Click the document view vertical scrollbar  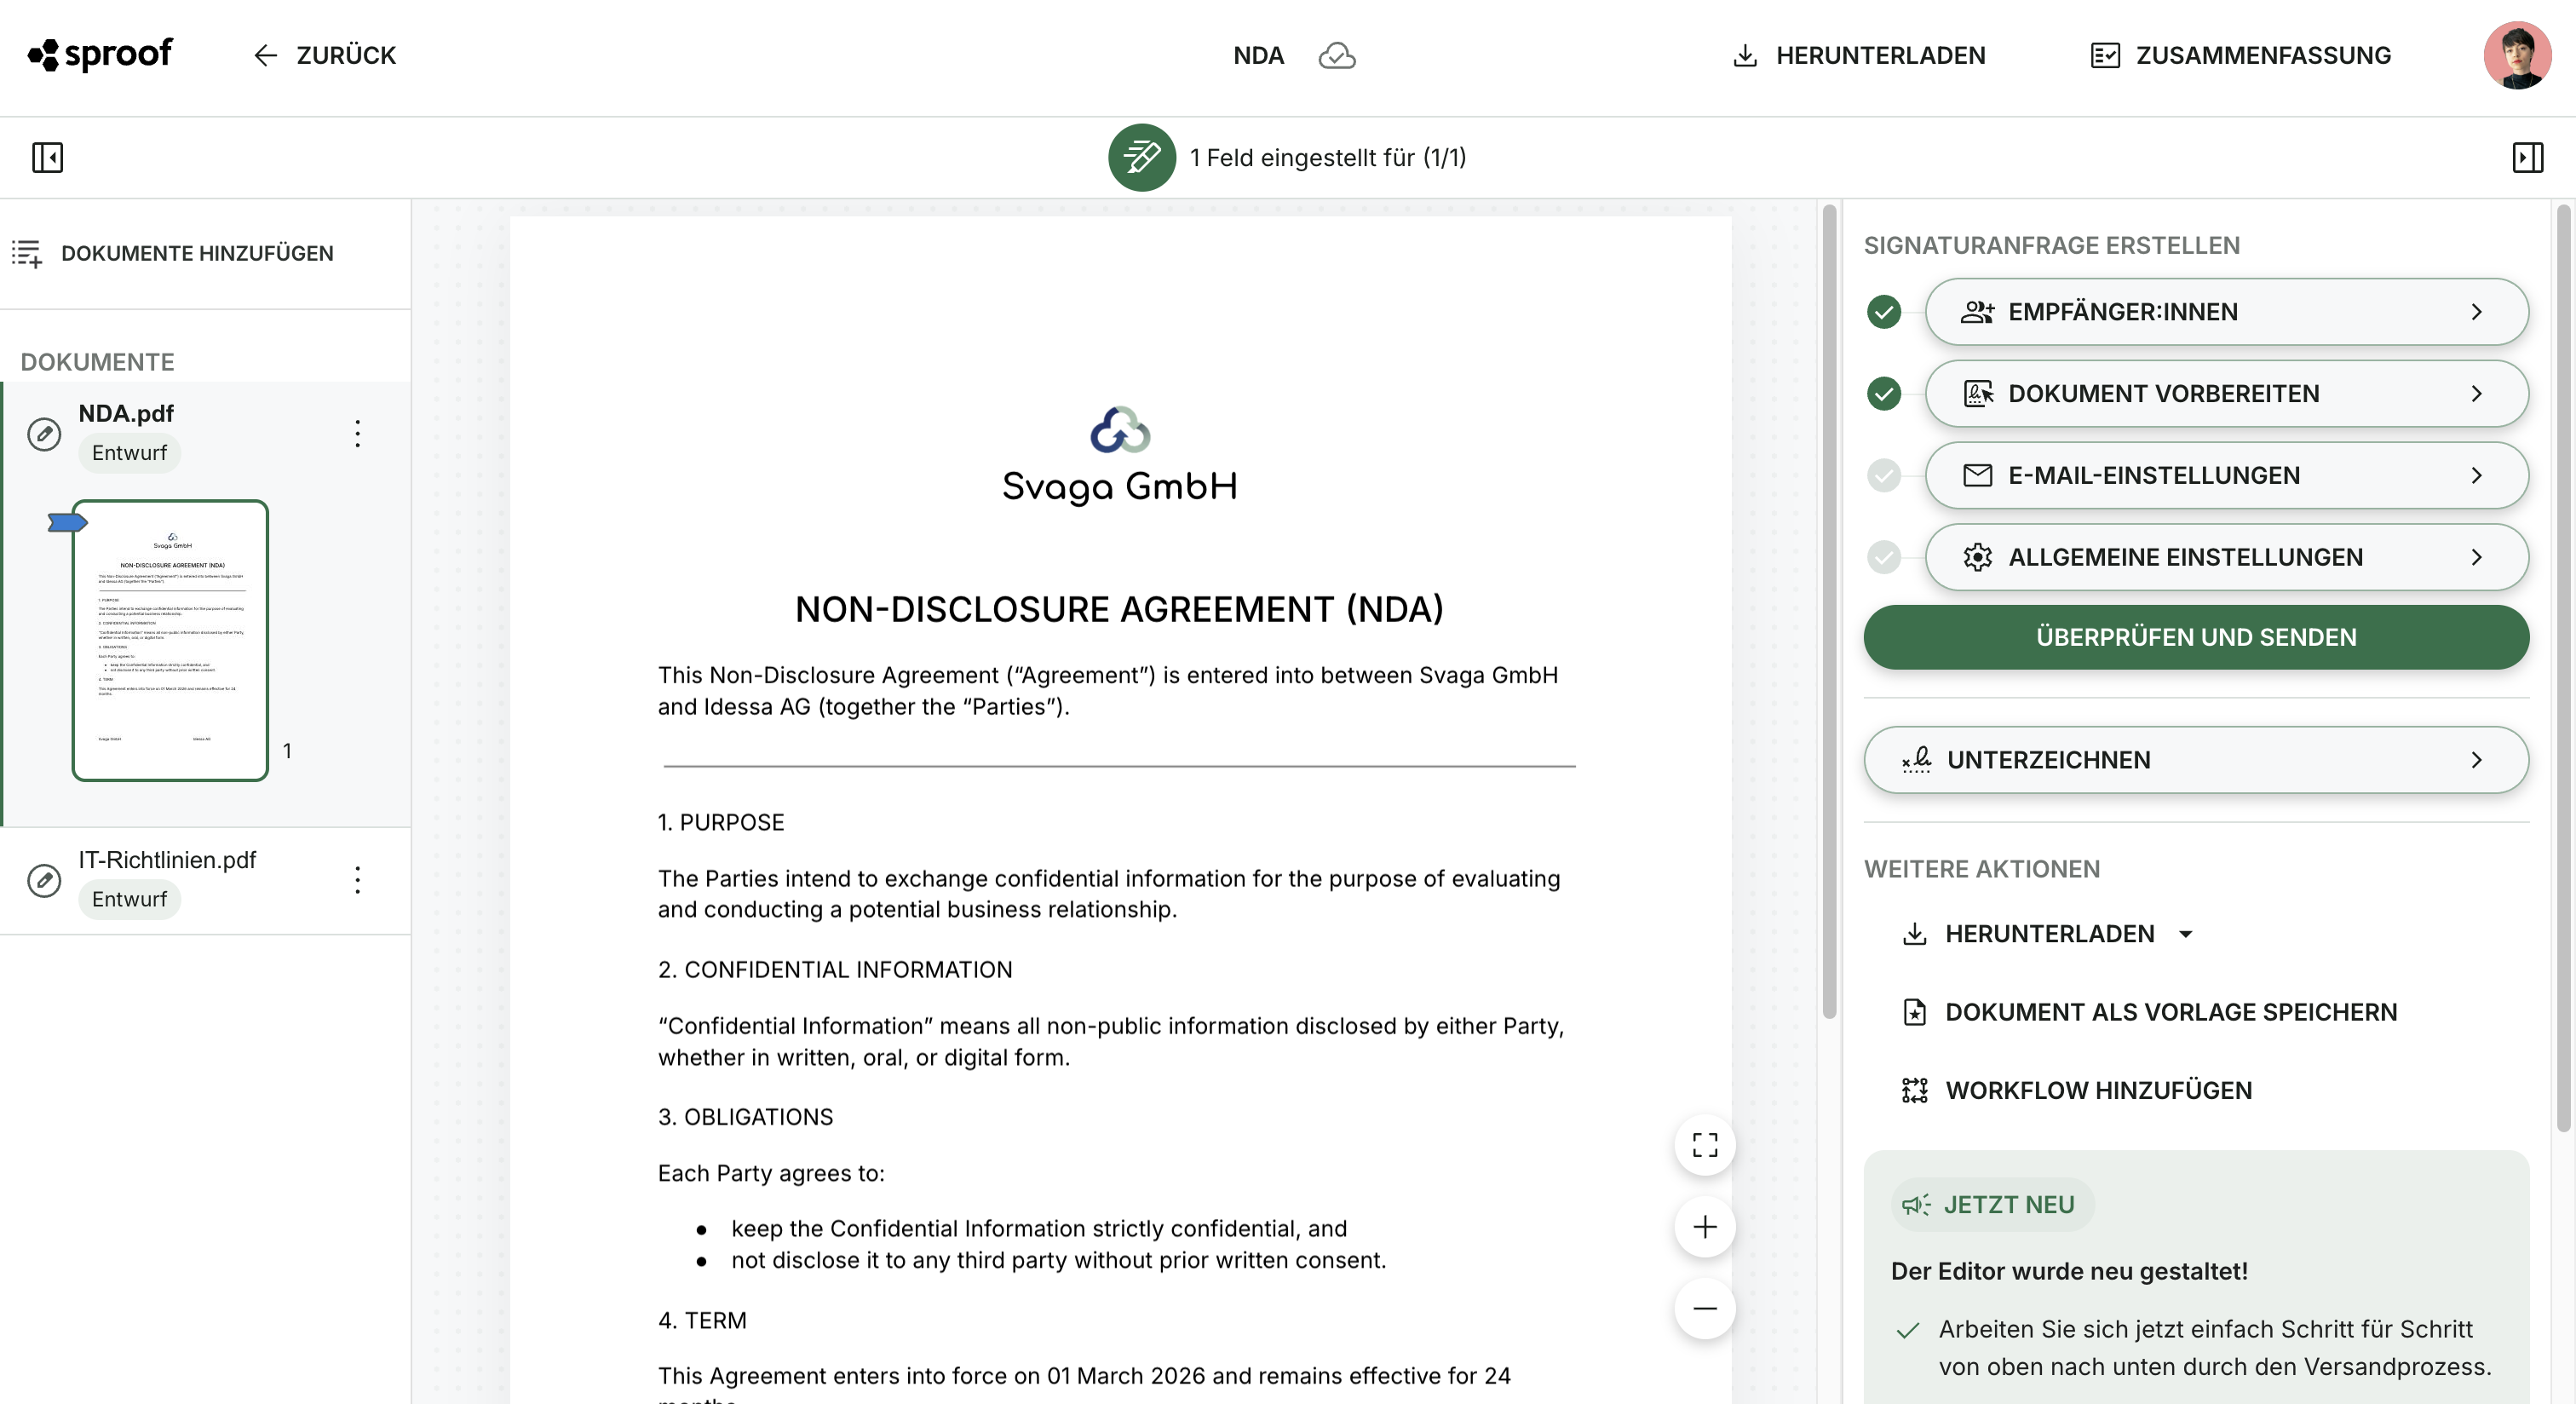(1829, 610)
